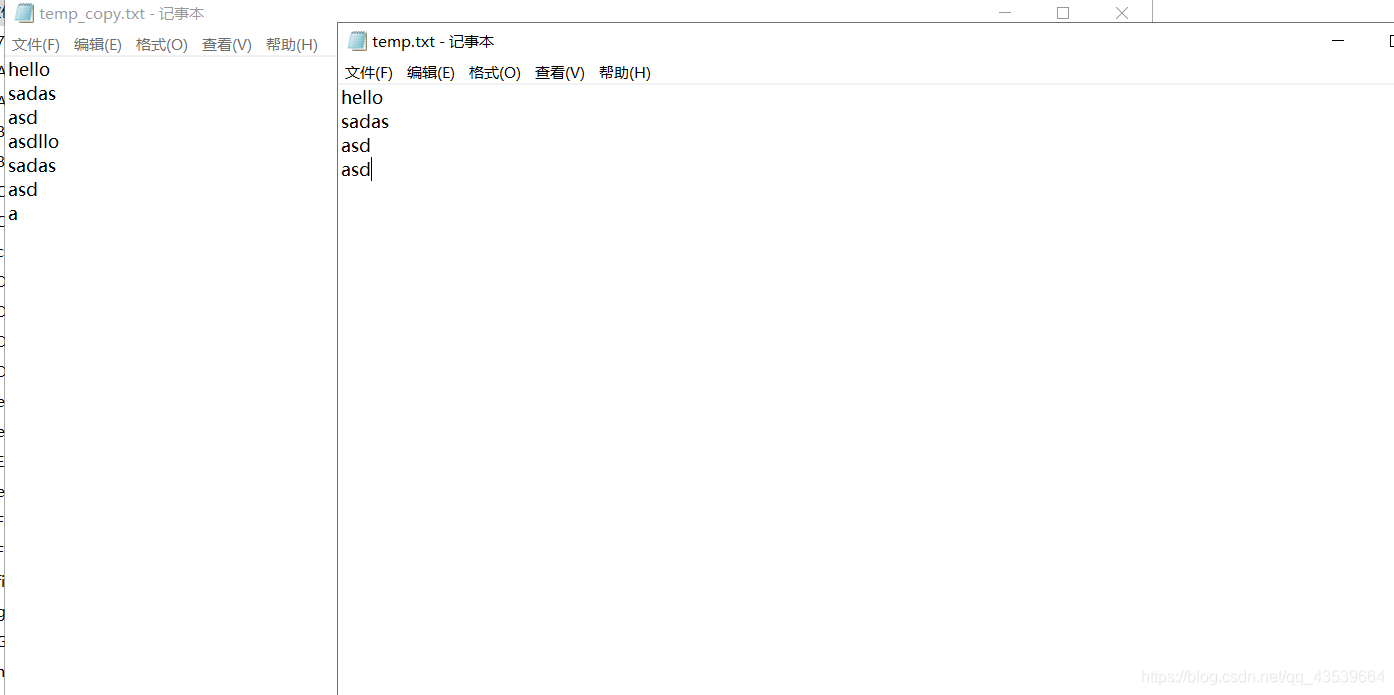This screenshot has height=695, width=1394.
Task: Click the Notepad icon in temp_copy.txt title bar
Action: point(24,14)
